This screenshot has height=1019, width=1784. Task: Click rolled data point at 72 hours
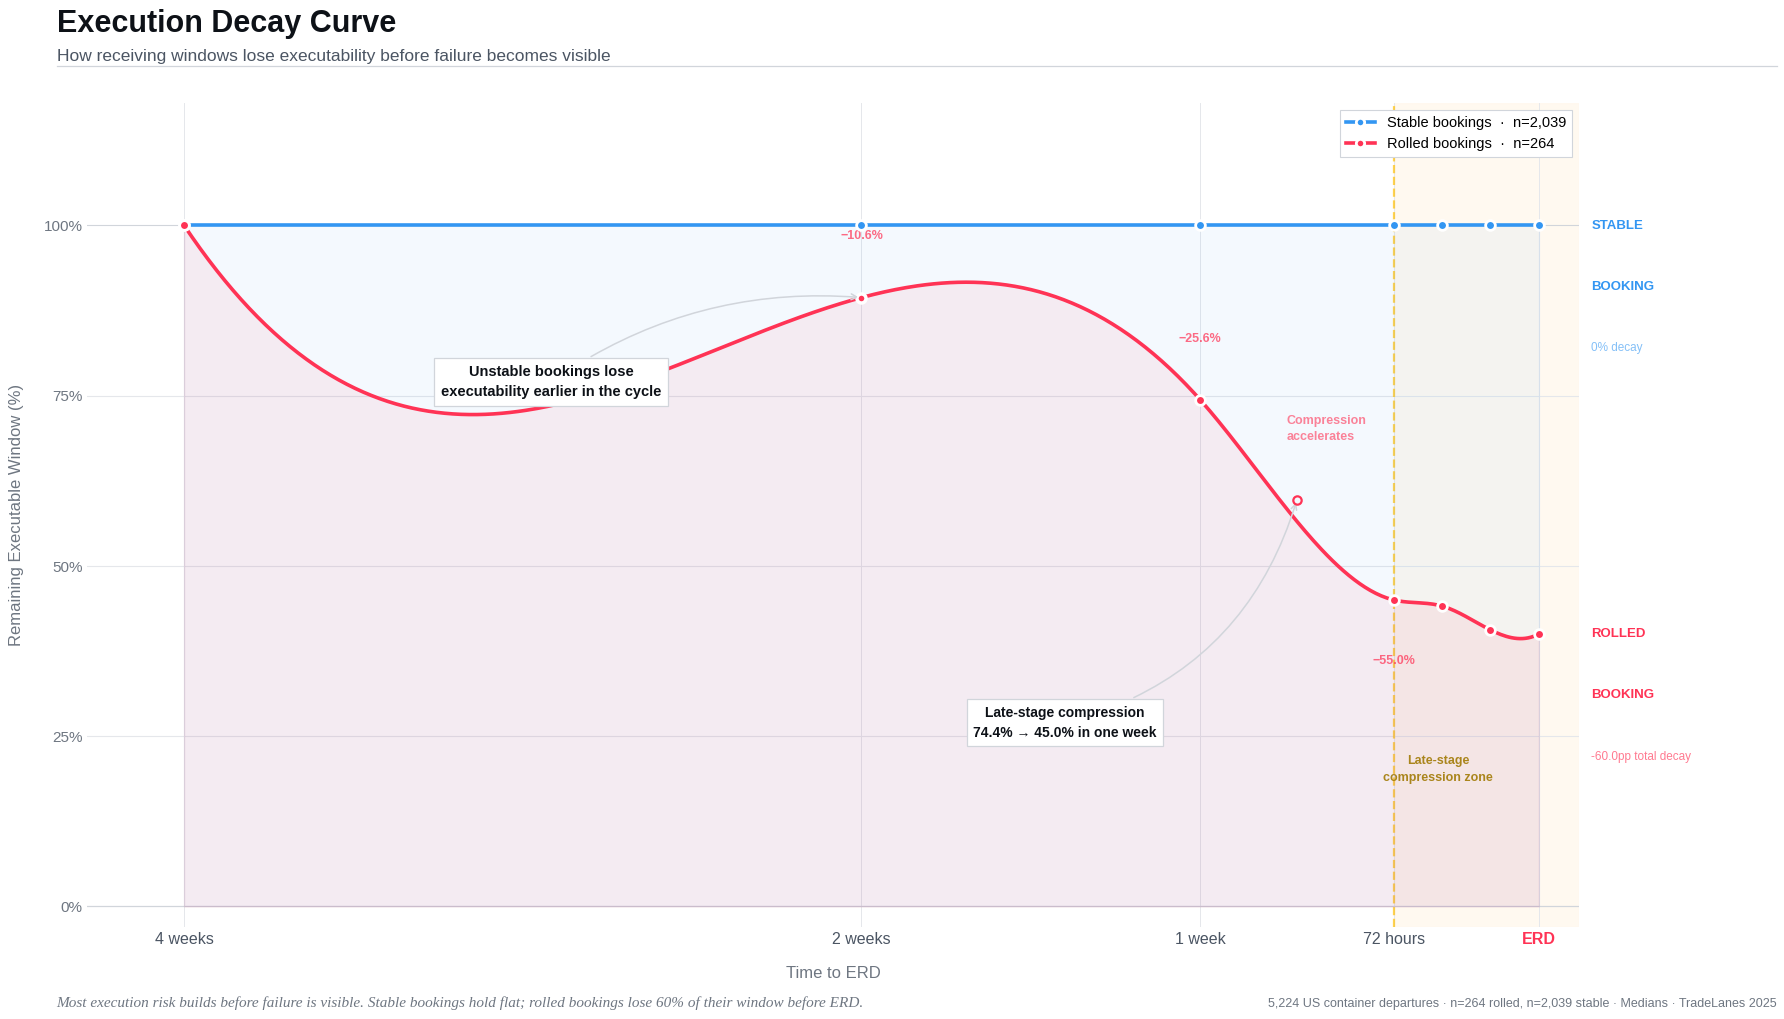(x=1394, y=601)
